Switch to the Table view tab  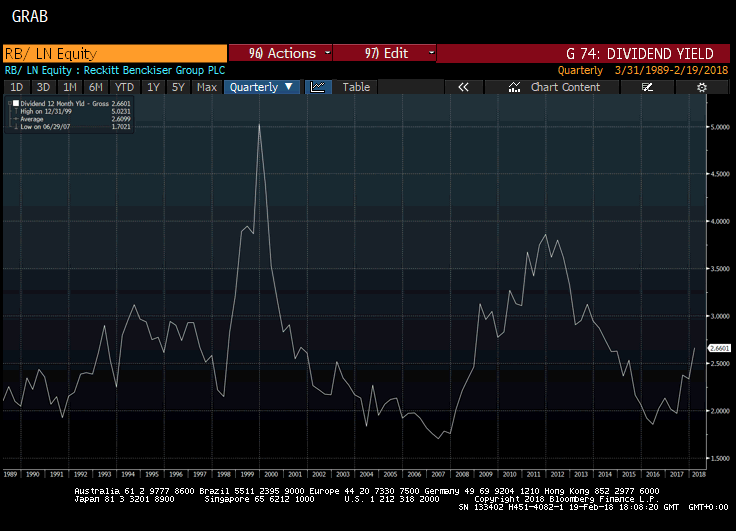[356, 87]
